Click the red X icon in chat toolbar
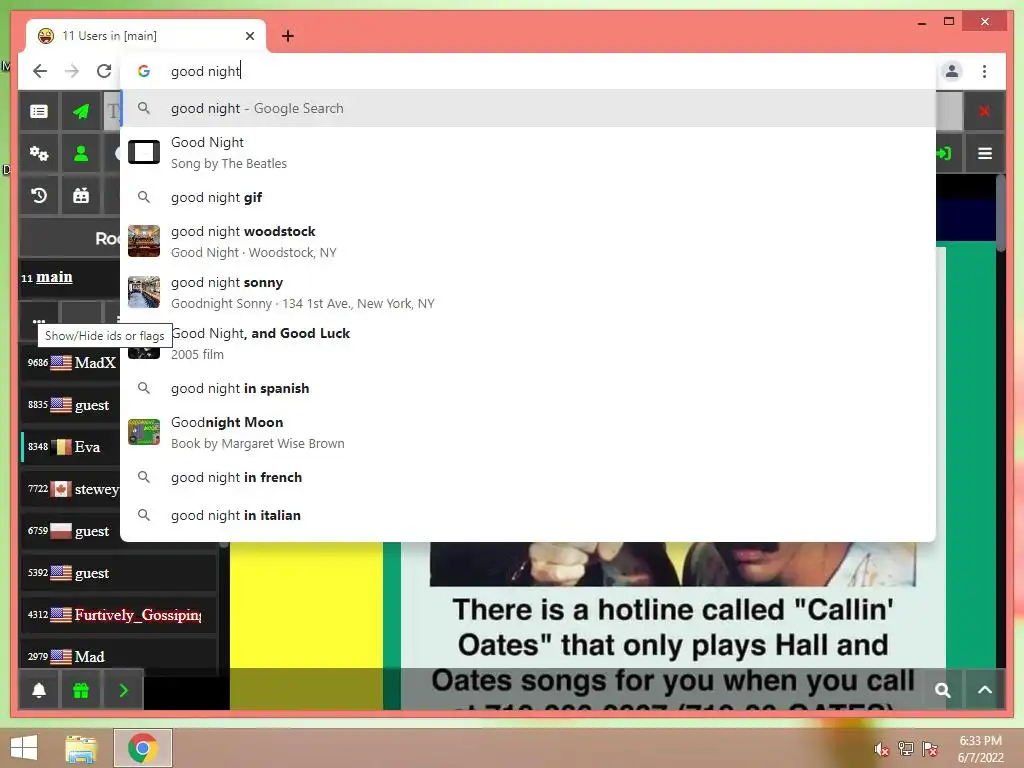Viewport: 1024px width, 768px height. tap(984, 112)
